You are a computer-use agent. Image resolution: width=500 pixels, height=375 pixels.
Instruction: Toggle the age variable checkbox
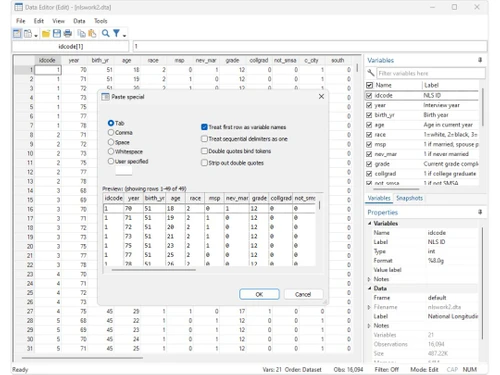(369, 125)
